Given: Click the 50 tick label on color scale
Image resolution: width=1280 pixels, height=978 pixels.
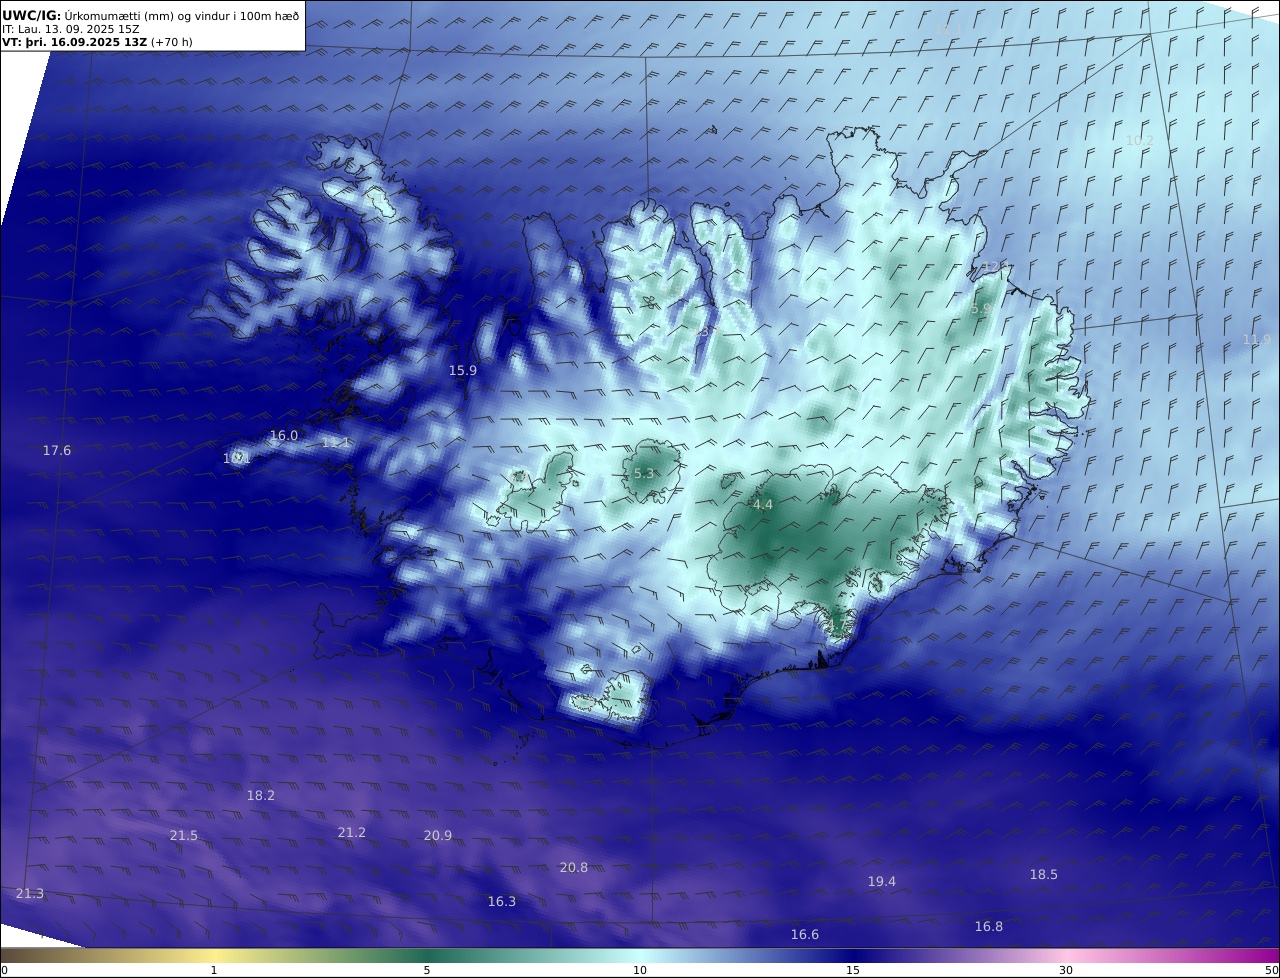Looking at the screenshot, I should pos(1271,970).
